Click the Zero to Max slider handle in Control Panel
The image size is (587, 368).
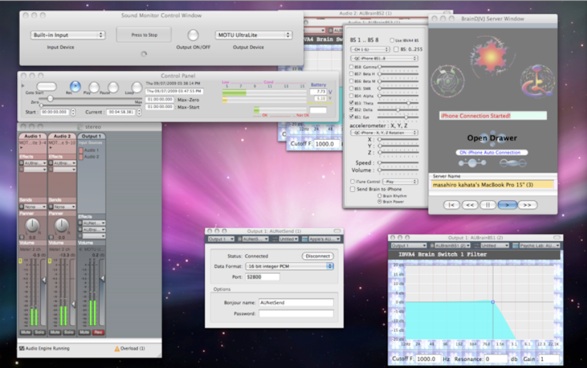click(50, 98)
